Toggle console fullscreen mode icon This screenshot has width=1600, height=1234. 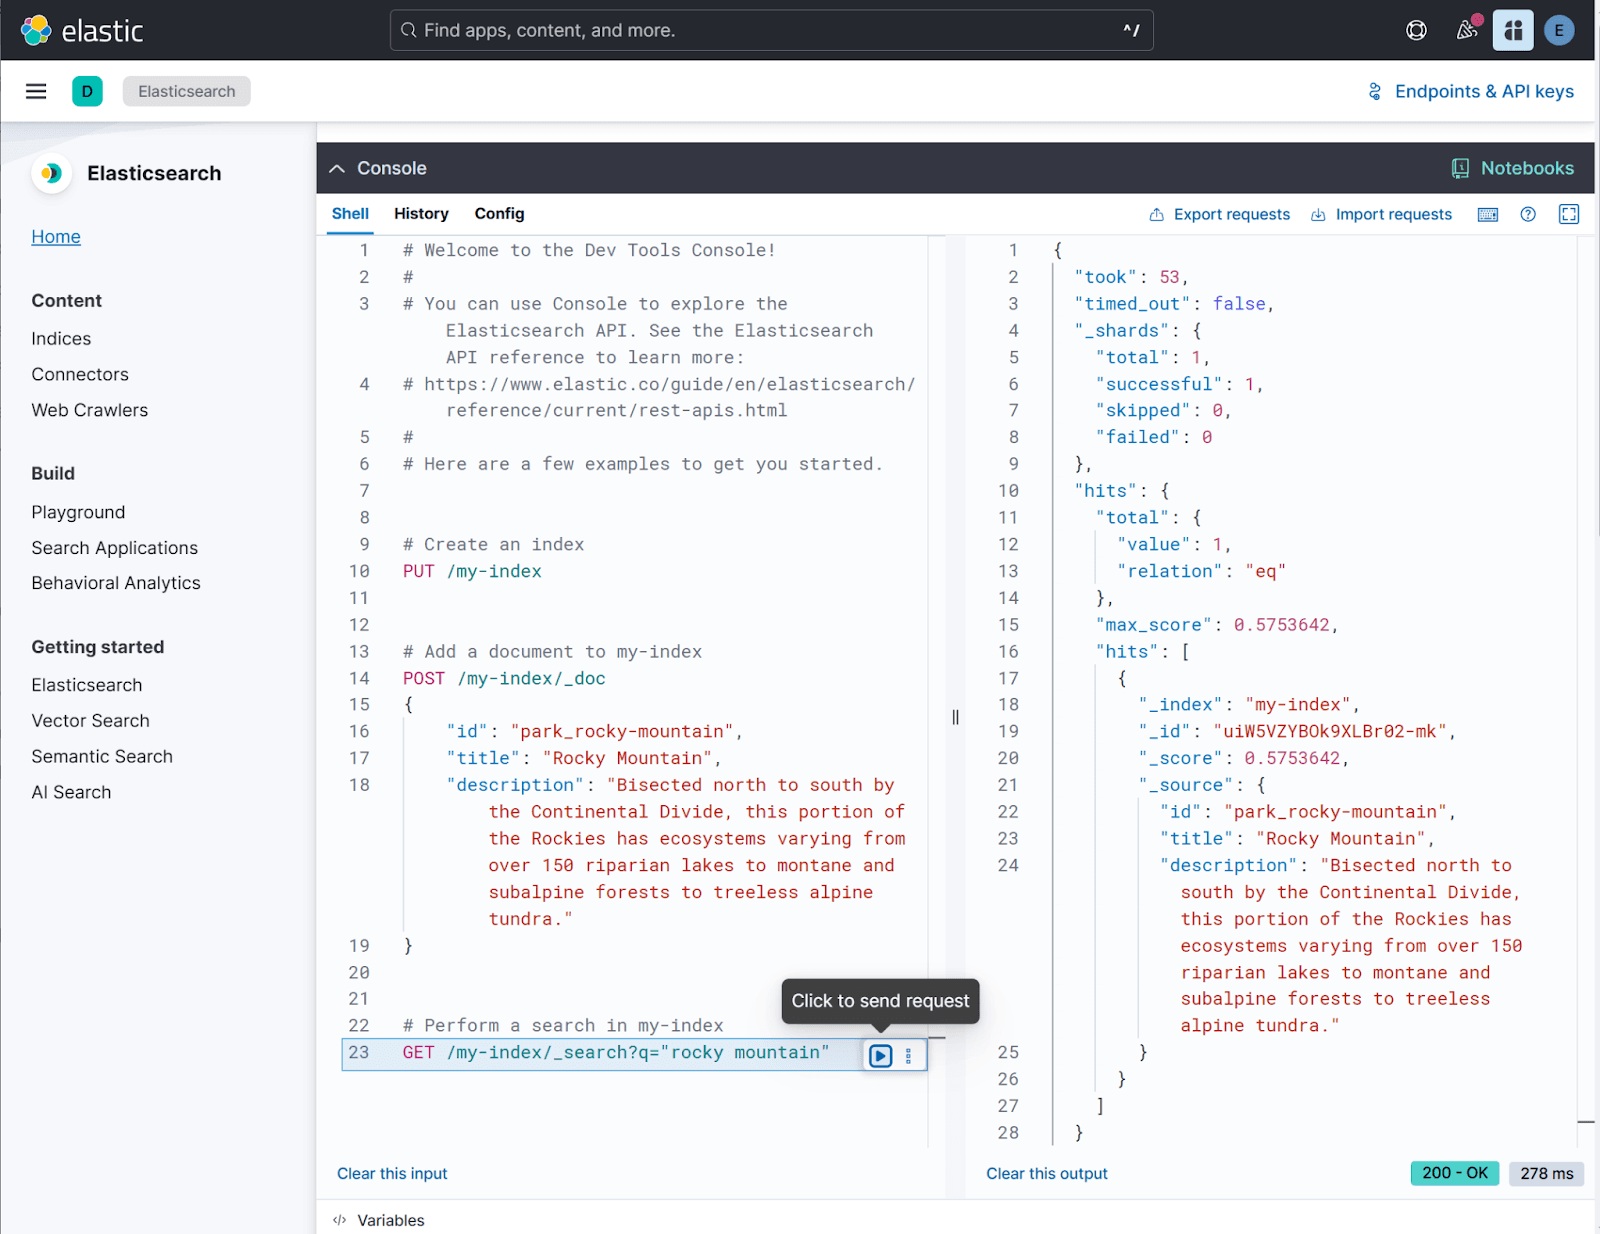coord(1568,214)
